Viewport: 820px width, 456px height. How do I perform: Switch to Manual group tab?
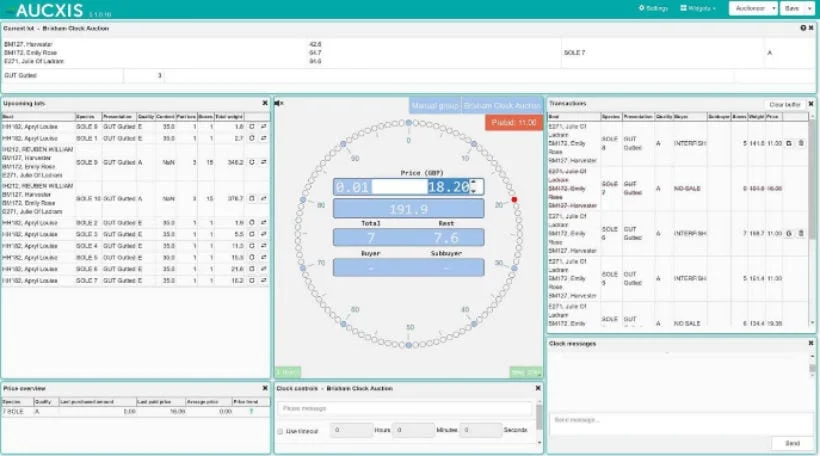click(435, 105)
